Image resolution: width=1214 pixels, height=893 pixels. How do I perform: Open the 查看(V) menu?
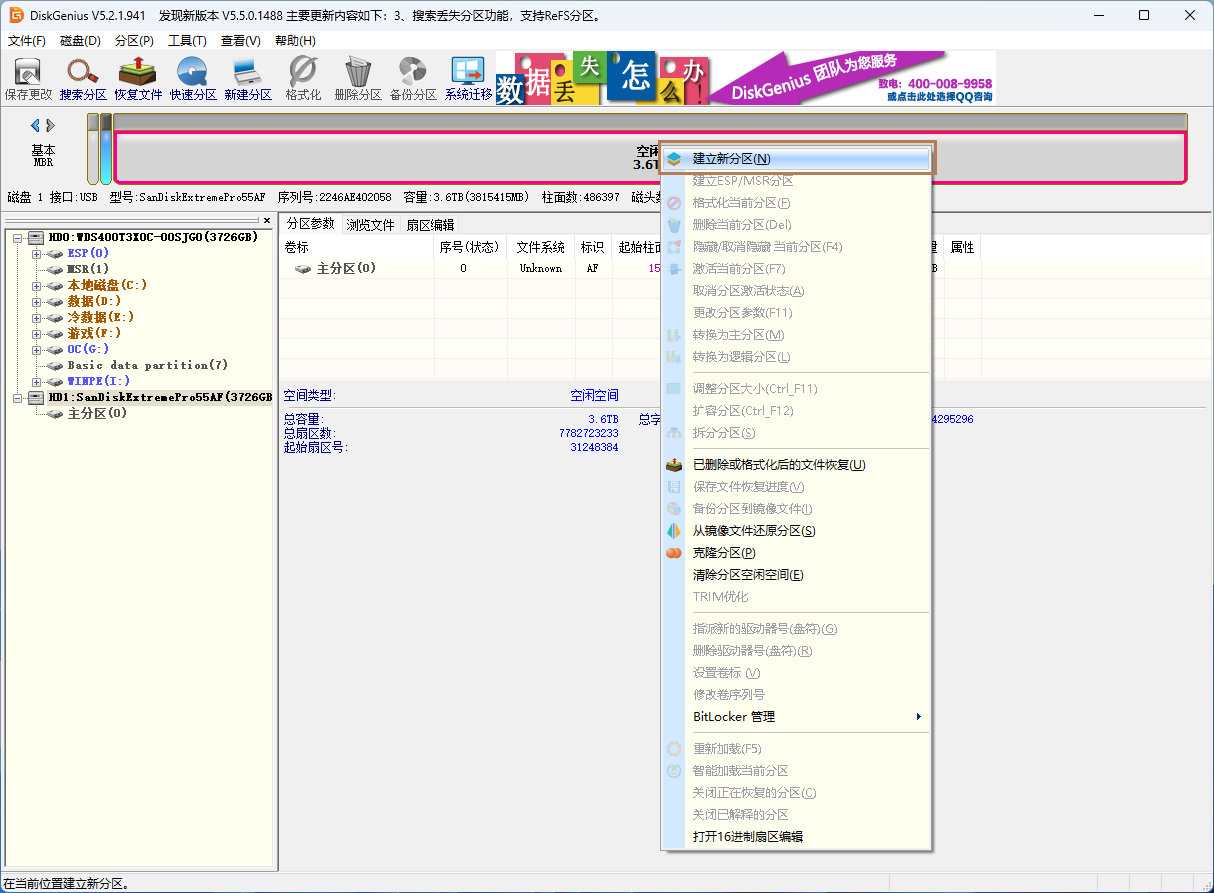(x=240, y=40)
